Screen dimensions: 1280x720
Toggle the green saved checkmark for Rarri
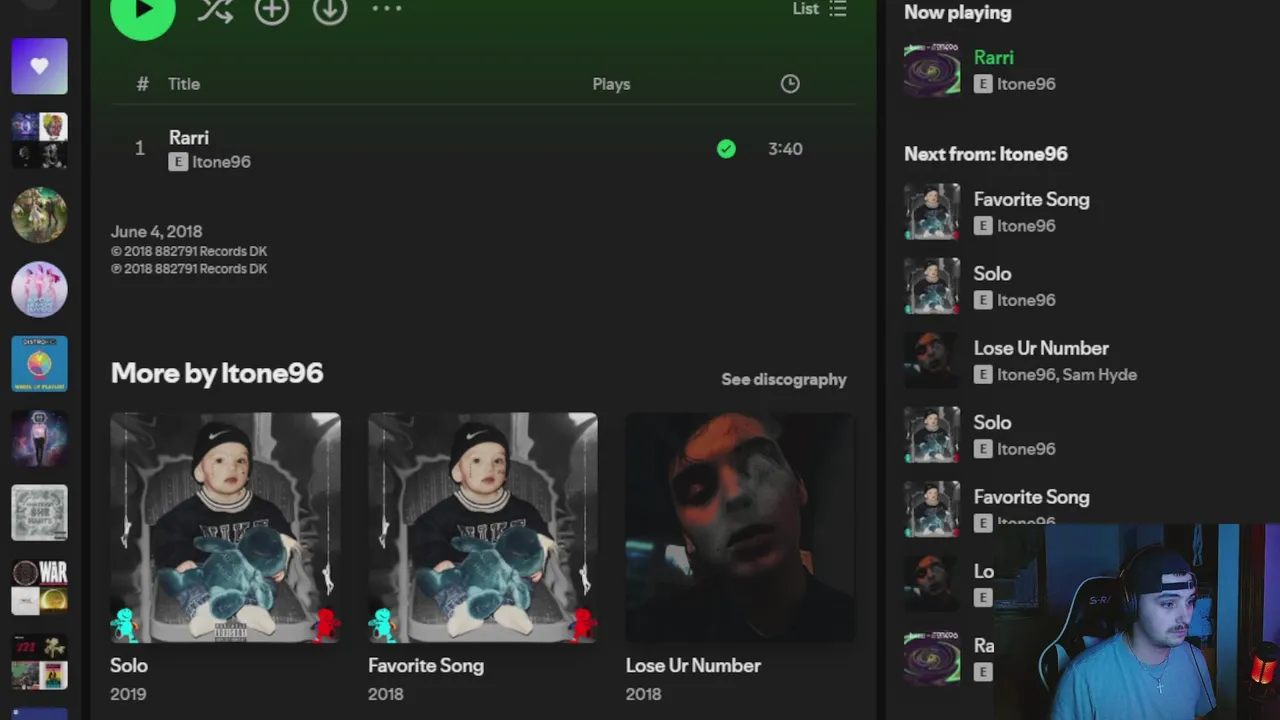726,149
